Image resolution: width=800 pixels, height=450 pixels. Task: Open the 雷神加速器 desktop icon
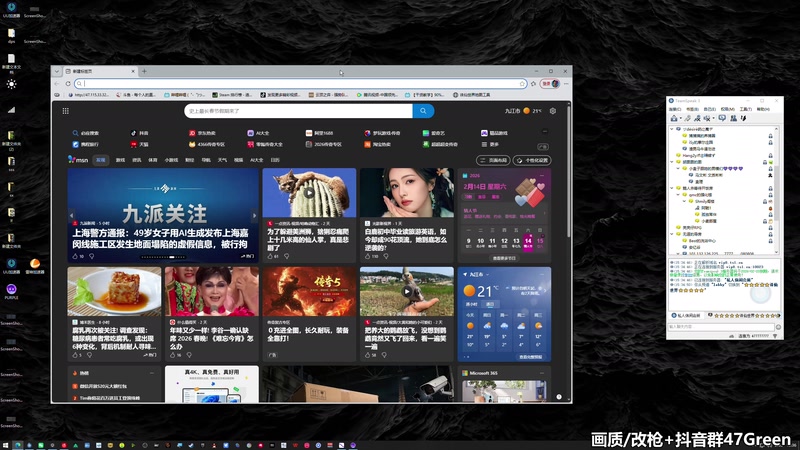tap(35, 265)
